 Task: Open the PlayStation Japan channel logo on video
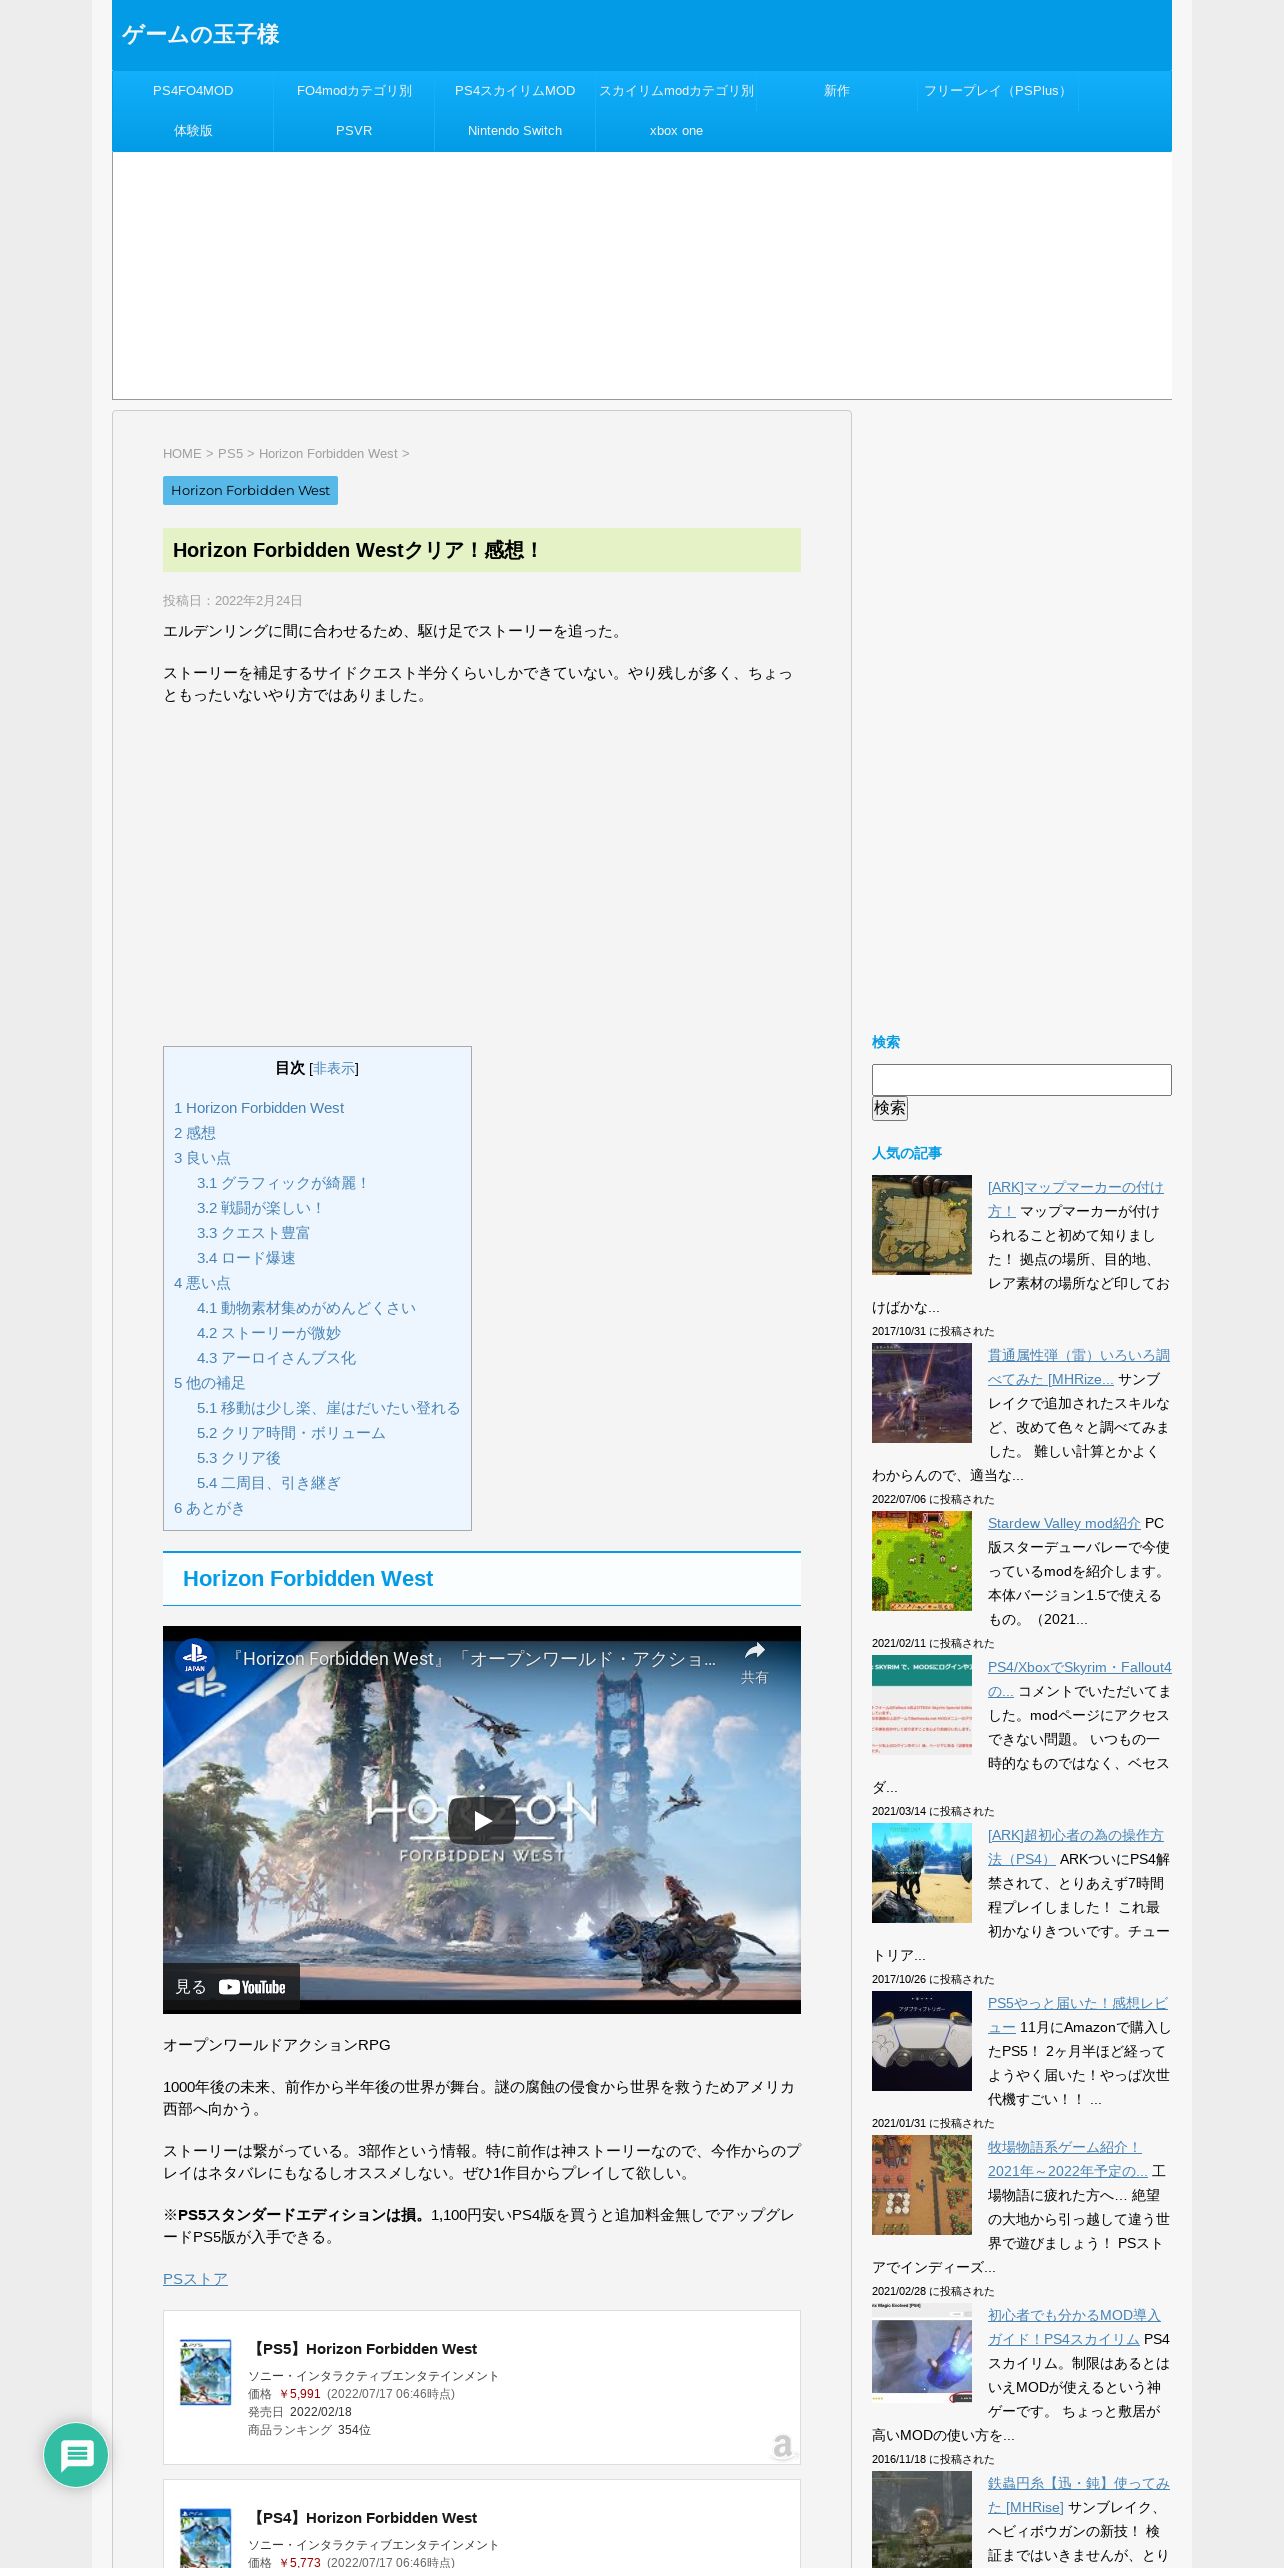[x=195, y=1657]
